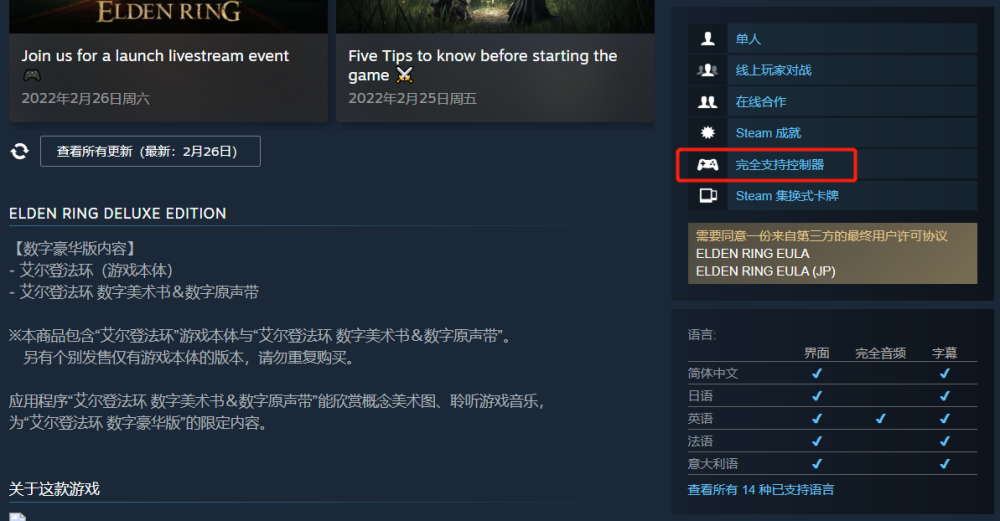This screenshot has width=1000, height=521.
Task: Open the 完全支持控制器 link
Action: point(780,165)
